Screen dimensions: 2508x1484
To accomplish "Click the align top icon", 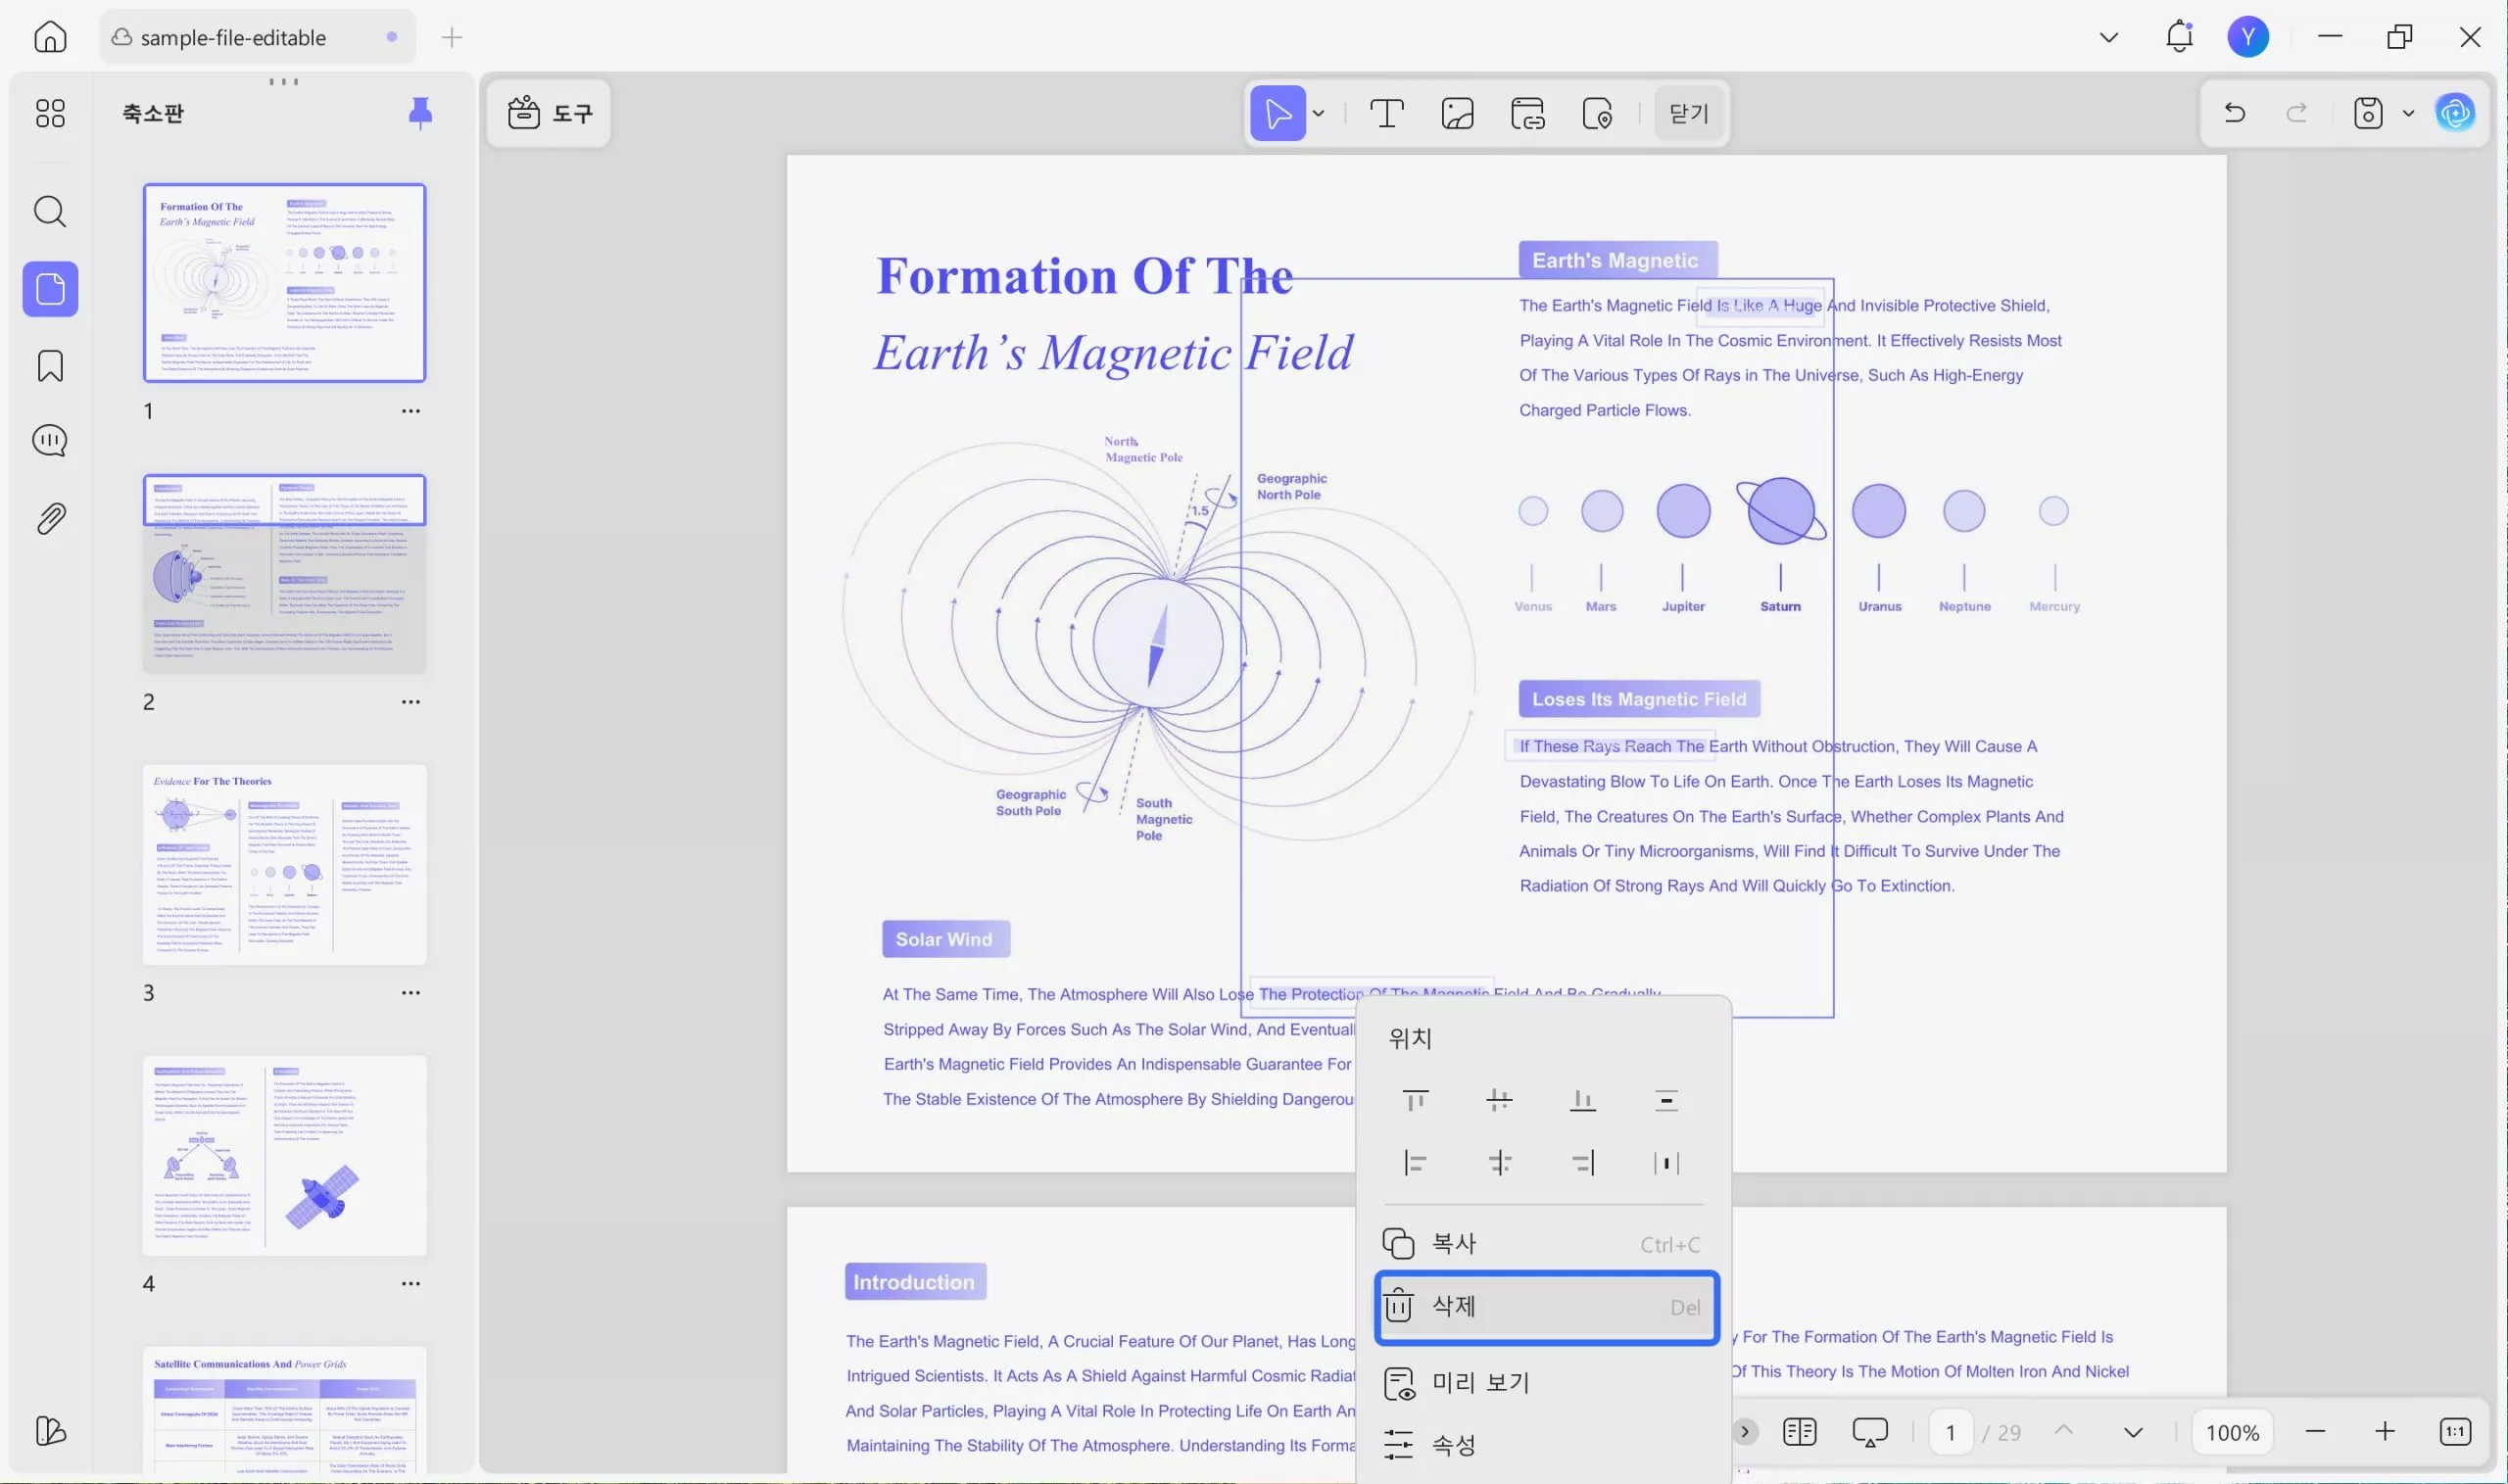I will point(1415,1100).
